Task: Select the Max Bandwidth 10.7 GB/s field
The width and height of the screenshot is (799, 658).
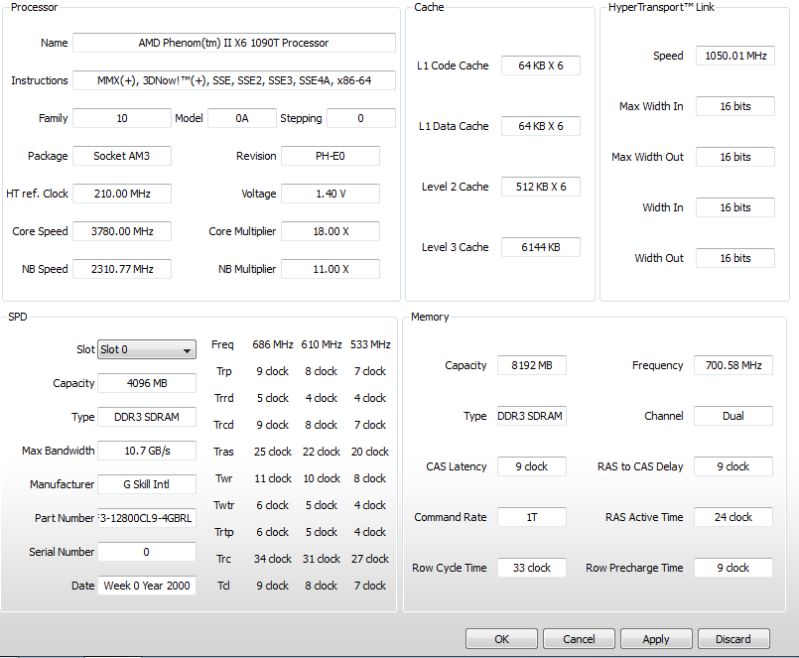Action: (147, 451)
